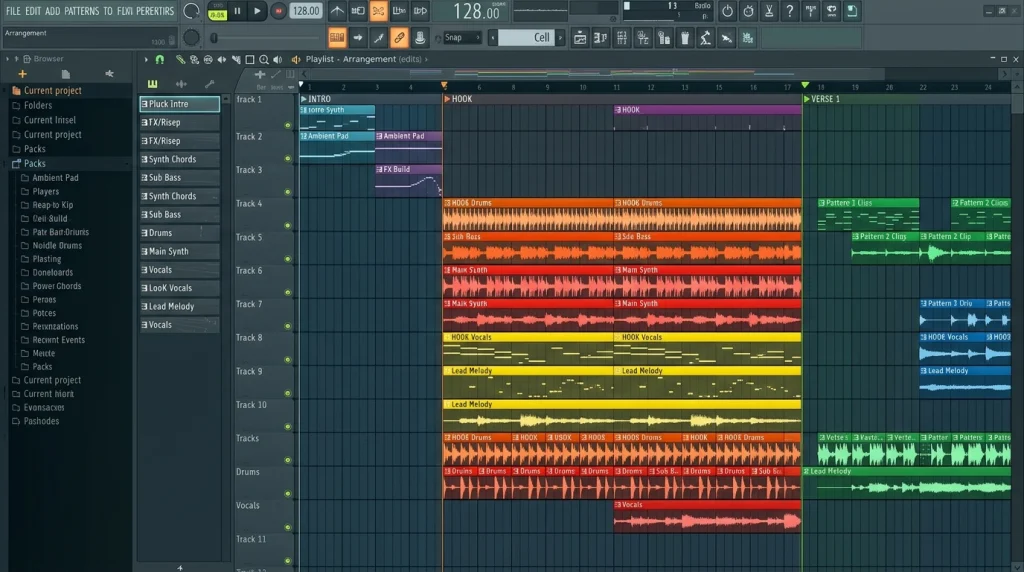
Task: Click the play button in the transport bar
Action: point(257,11)
